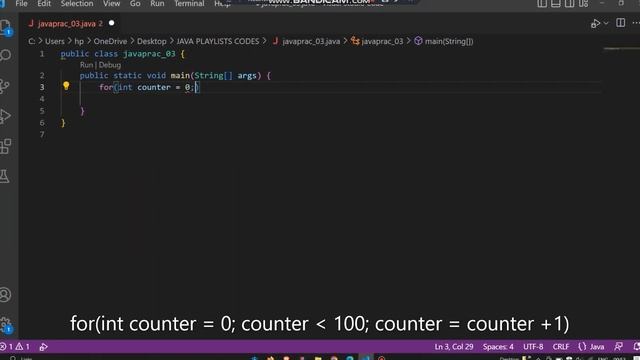Open the Manage gear settings
Image resolution: width=640 pixels, height=360 pixels.
pos(6,325)
